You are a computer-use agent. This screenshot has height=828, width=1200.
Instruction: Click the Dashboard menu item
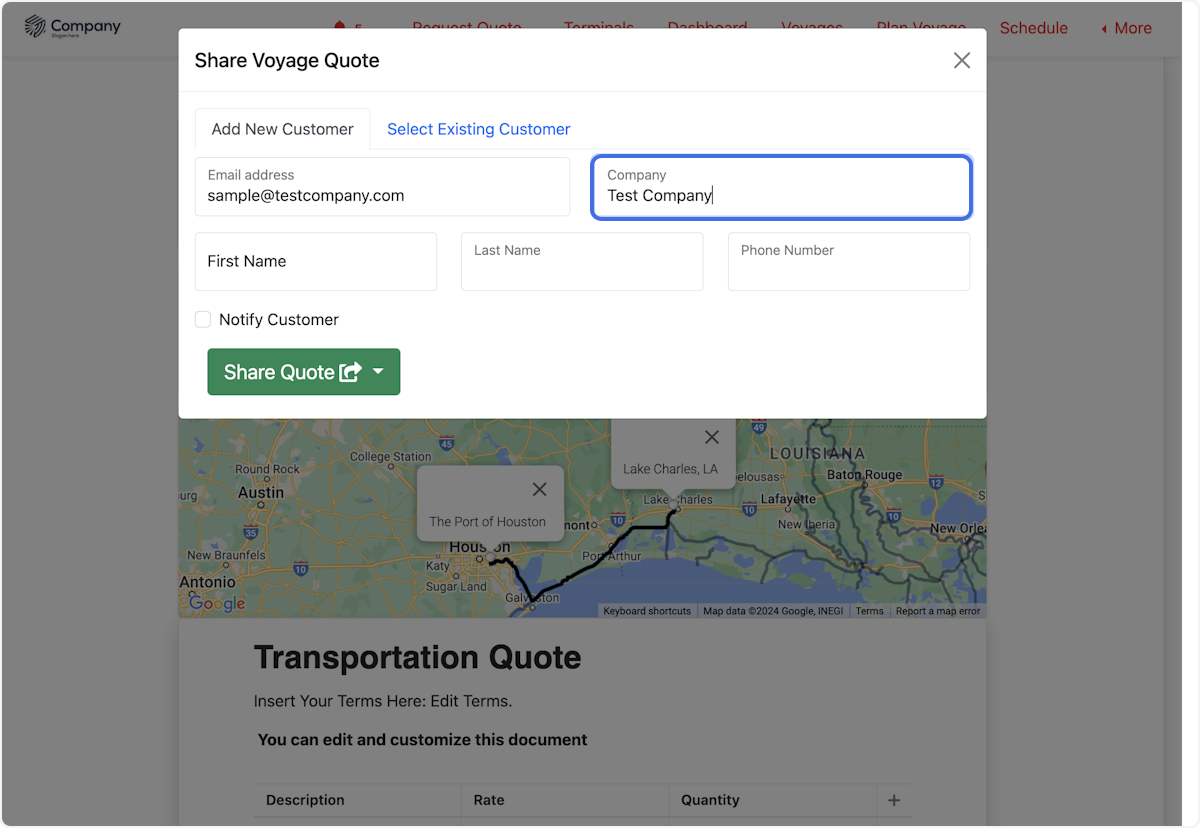click(707, 28)
